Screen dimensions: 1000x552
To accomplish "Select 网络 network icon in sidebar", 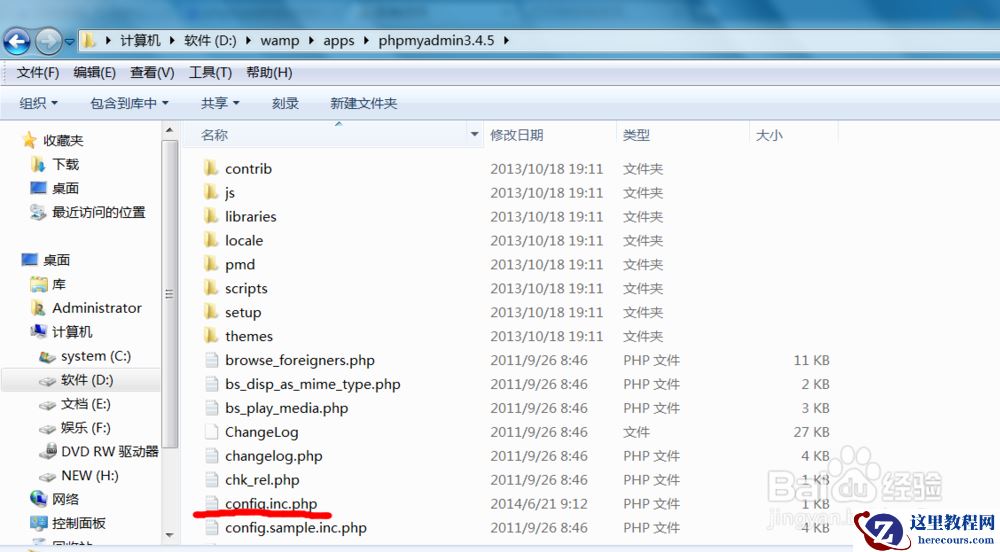I will tap(39, 499).
